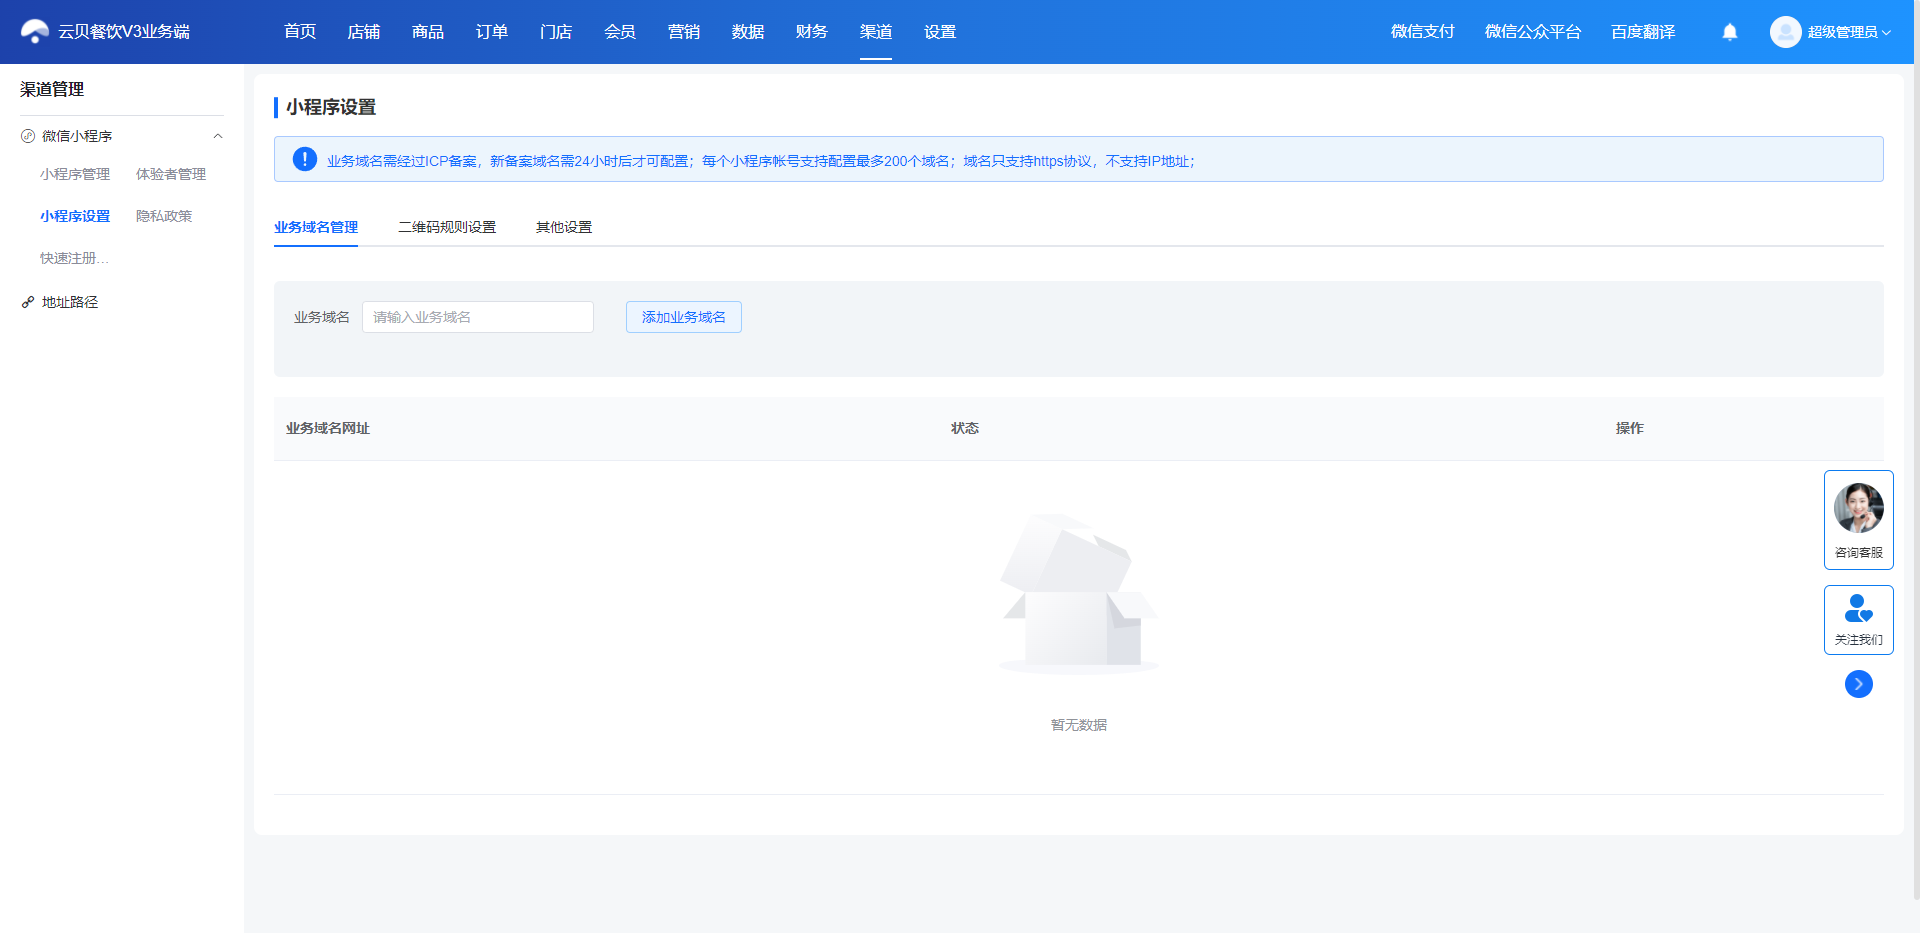Image resolution: width=1920 pixels, height=933 pixels.
Task: Focus the 业务域名 input field
Action: click(x=478, y=317)
